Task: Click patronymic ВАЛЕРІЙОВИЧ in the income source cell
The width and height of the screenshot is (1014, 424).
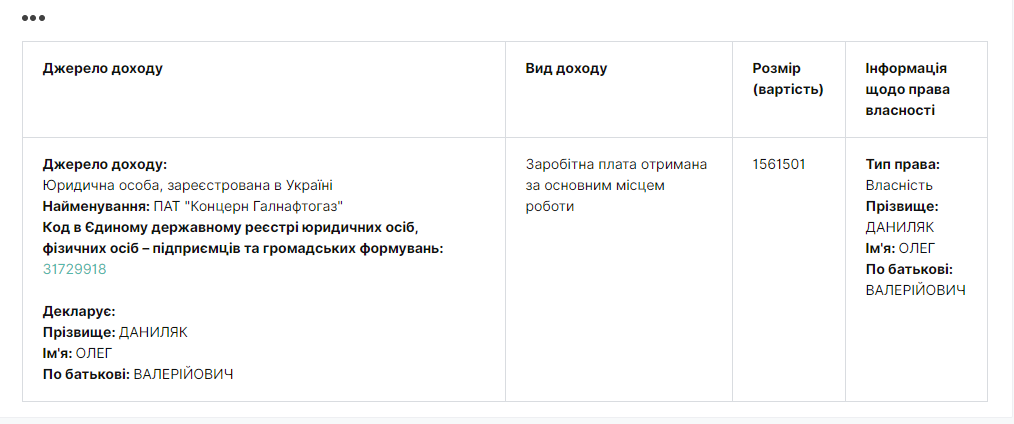Action: pyautogui.click(x=183, y=374)
